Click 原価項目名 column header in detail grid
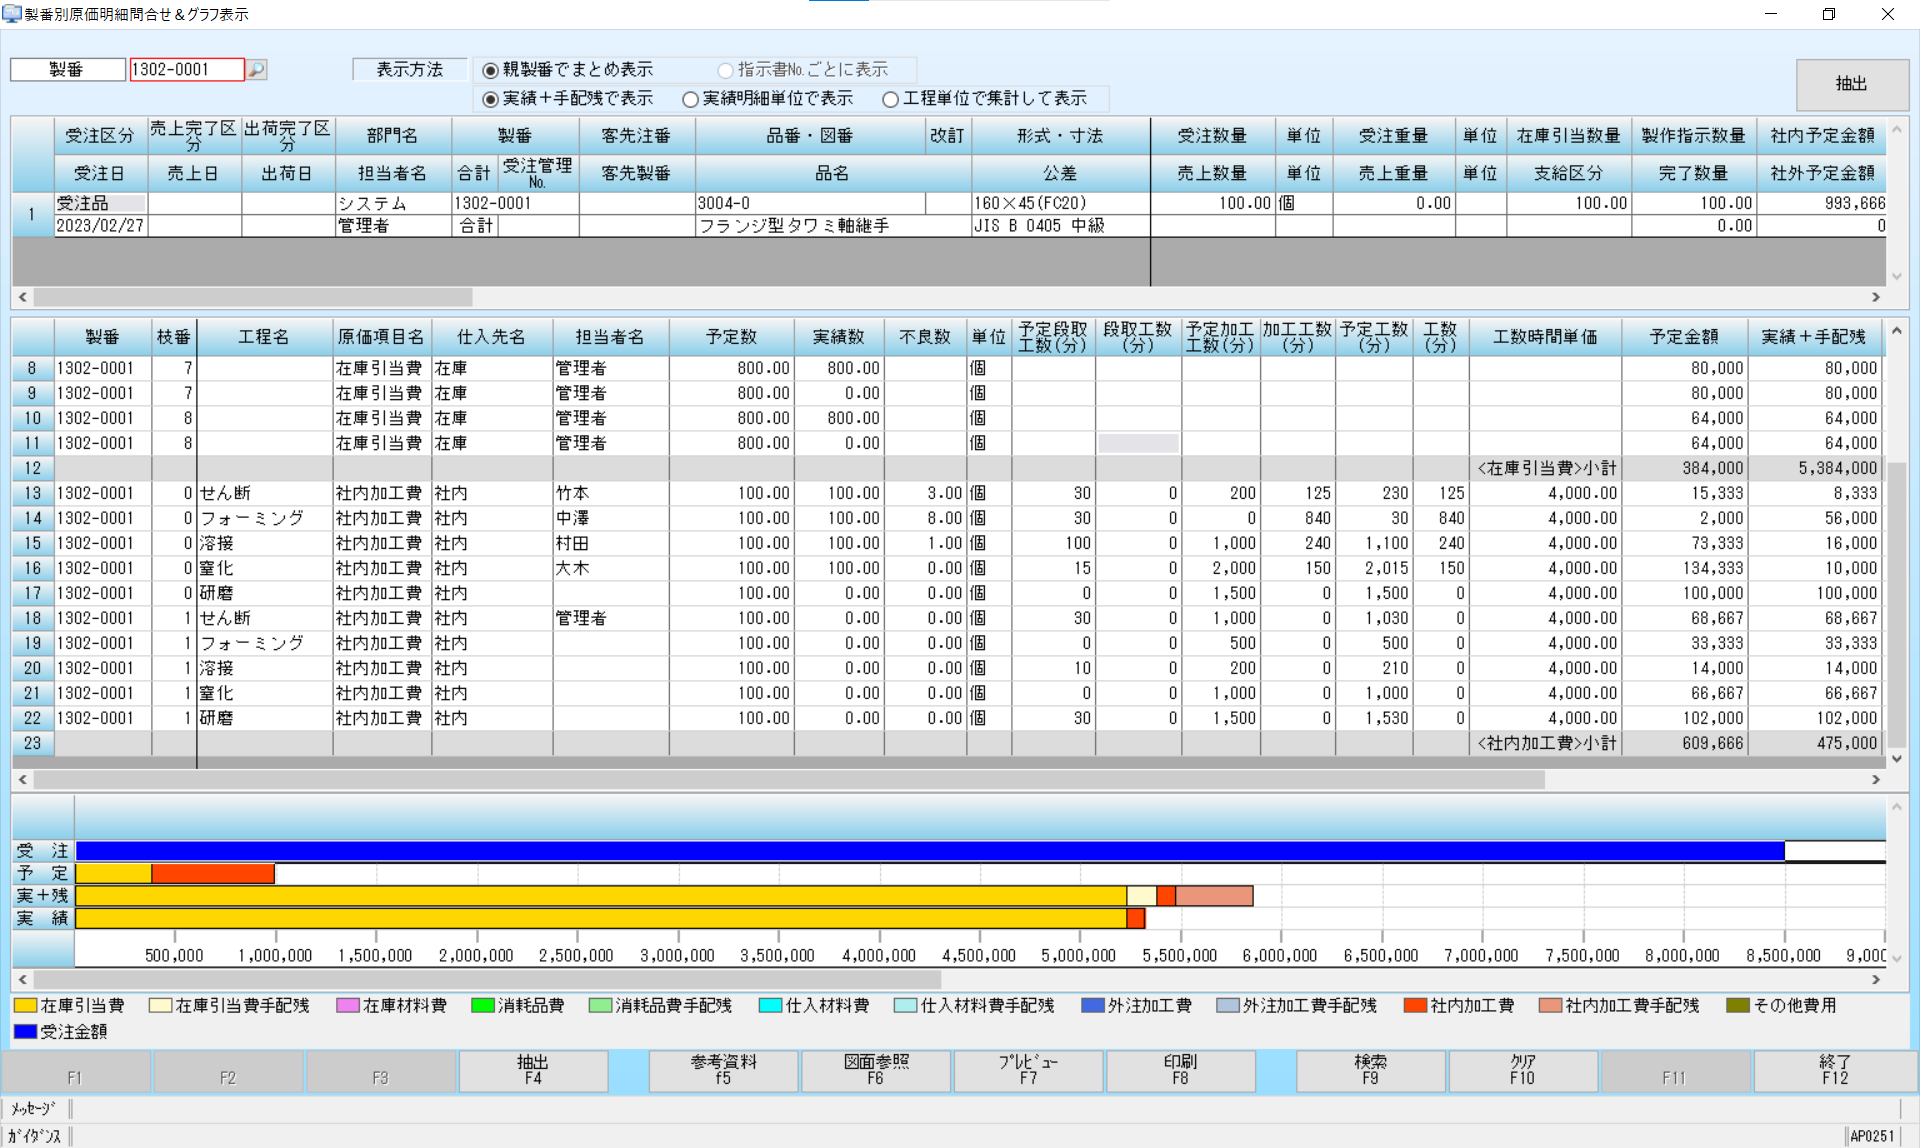 [380, 337]
